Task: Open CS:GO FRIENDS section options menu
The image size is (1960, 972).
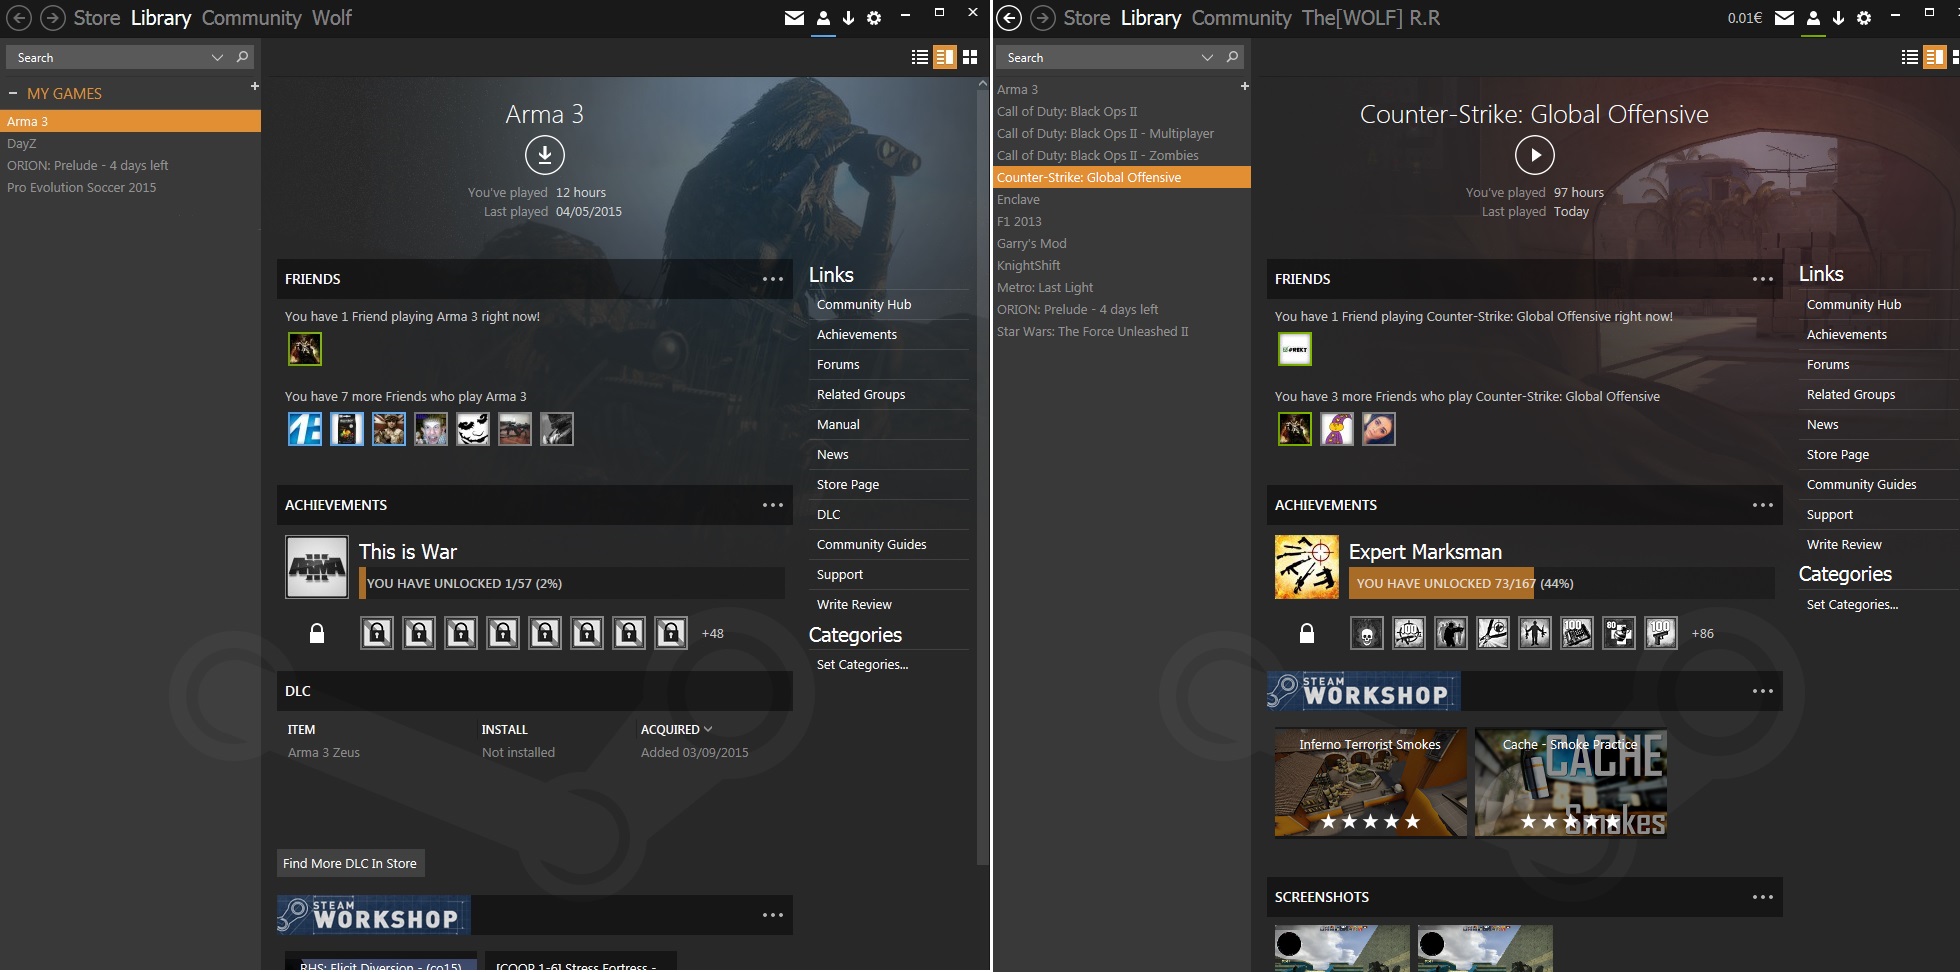Action: coord(1763,279)
